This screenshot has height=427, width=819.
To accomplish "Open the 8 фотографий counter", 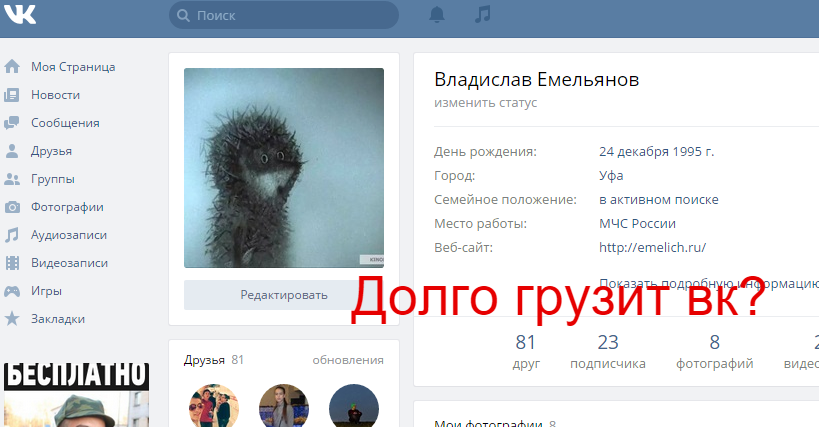I will [x=715, y=352].
